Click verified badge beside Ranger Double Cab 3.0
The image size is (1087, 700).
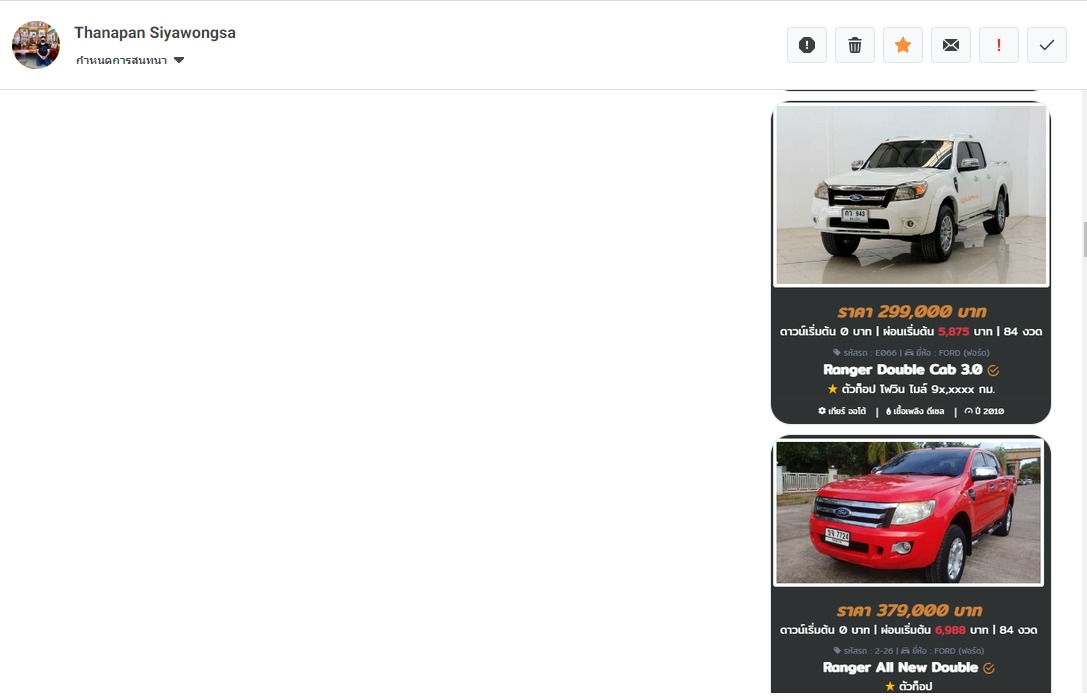point(993,370)
